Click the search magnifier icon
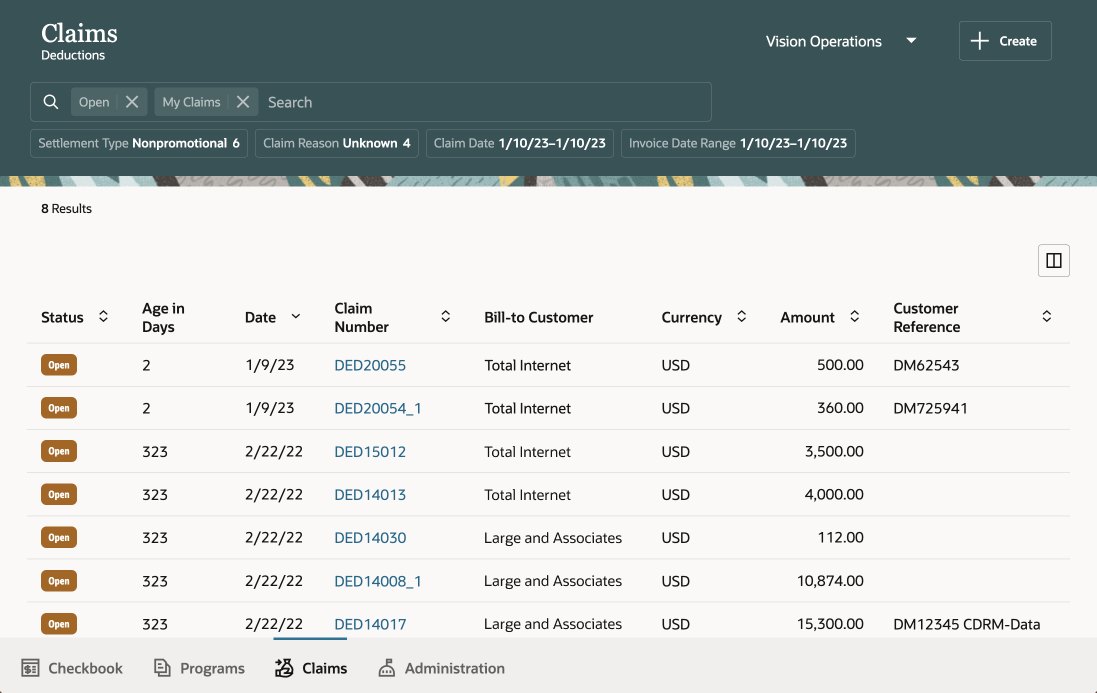 pyautogui.click(x=51, y=102)
